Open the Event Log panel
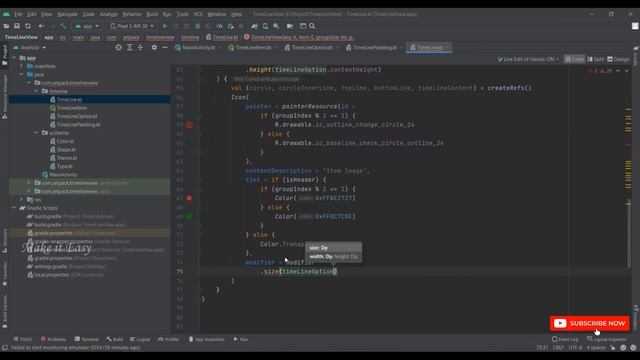 pos(565,339)
